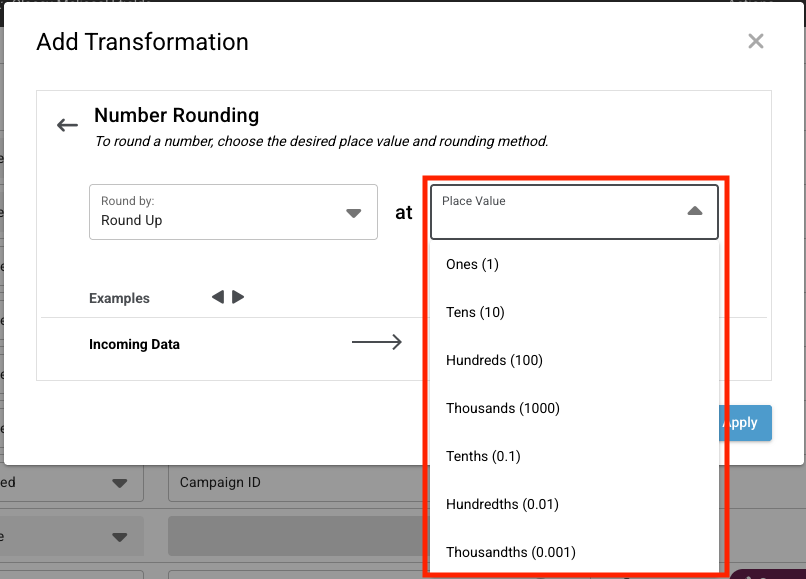Open the Campaign ID field behind dialog
The width and height of the screenshot is (806, 579).
[x=296, y=483]
